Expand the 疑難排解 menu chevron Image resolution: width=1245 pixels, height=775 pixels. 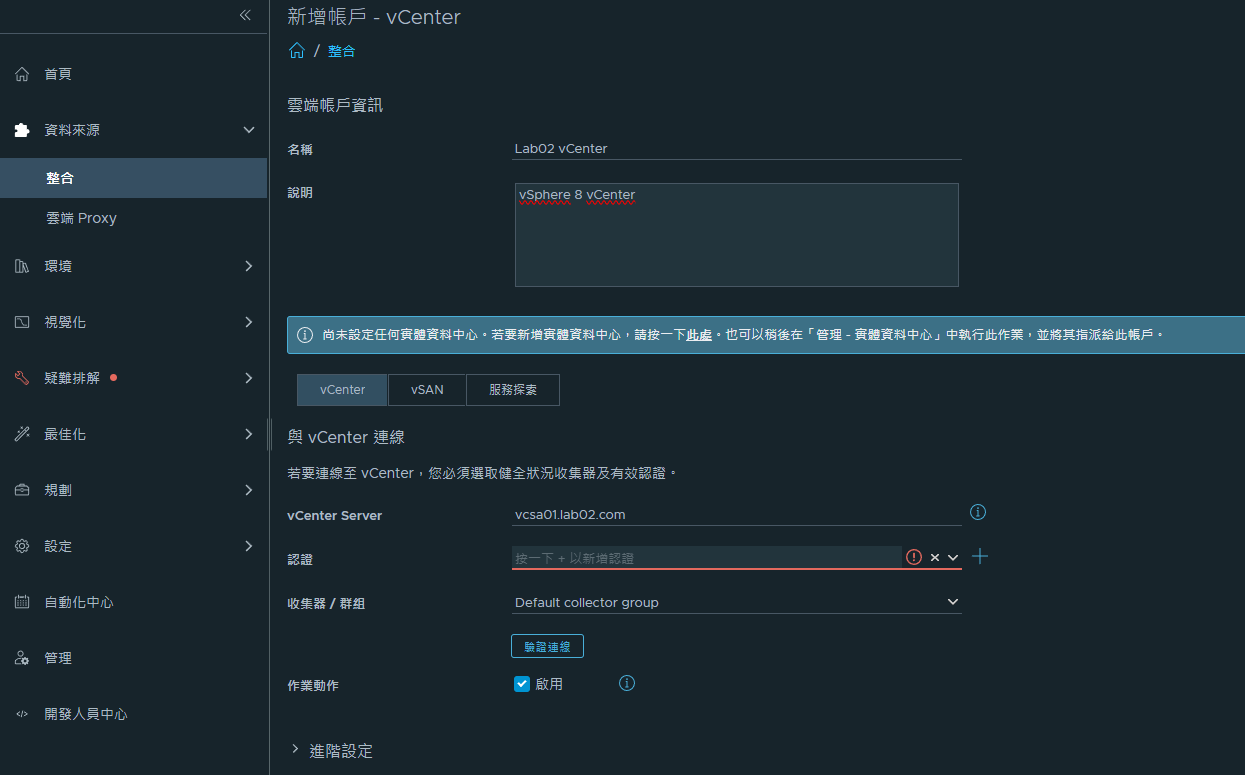tap(249, 378)
